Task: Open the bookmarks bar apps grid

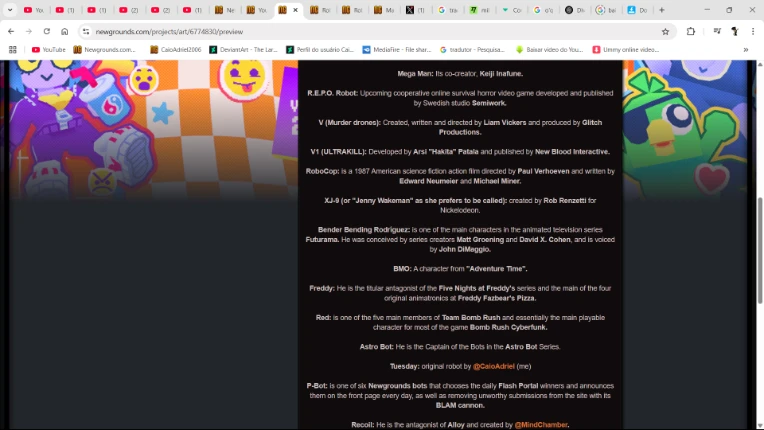Action: [13, 50]
